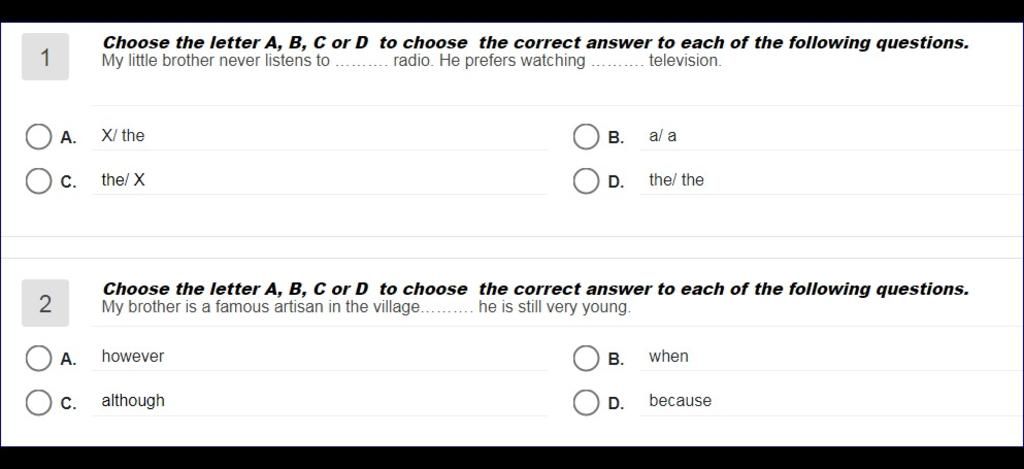
Task: Choose radio option D for question 1
Action: point(586,182)
